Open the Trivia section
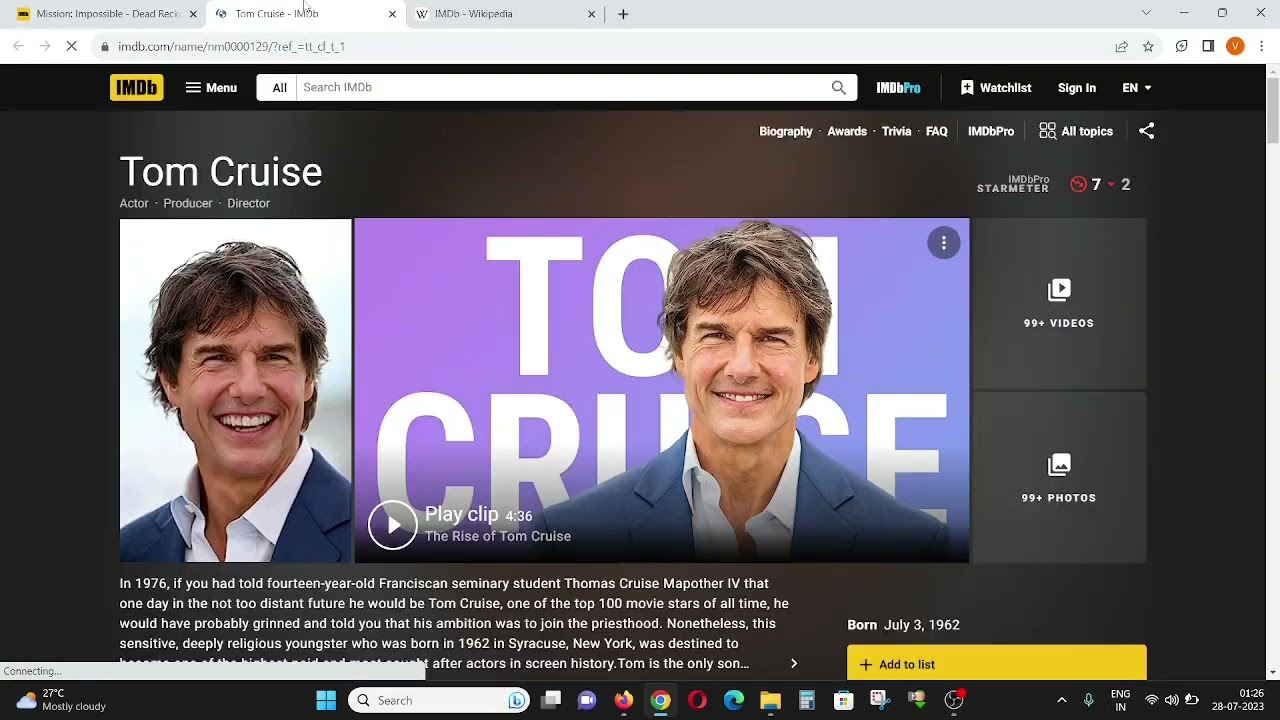Screen dimensions: 1280x720 pos(896,131)
